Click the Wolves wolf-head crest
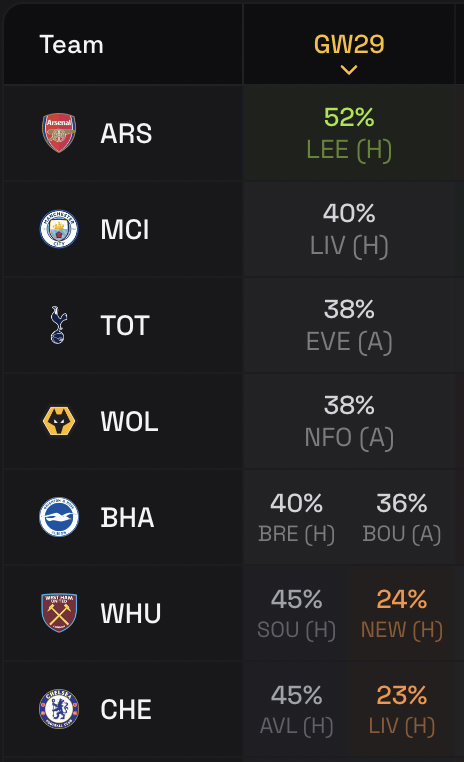The width and height of the screenshot is (464, 762). click(x=59, y=421)
